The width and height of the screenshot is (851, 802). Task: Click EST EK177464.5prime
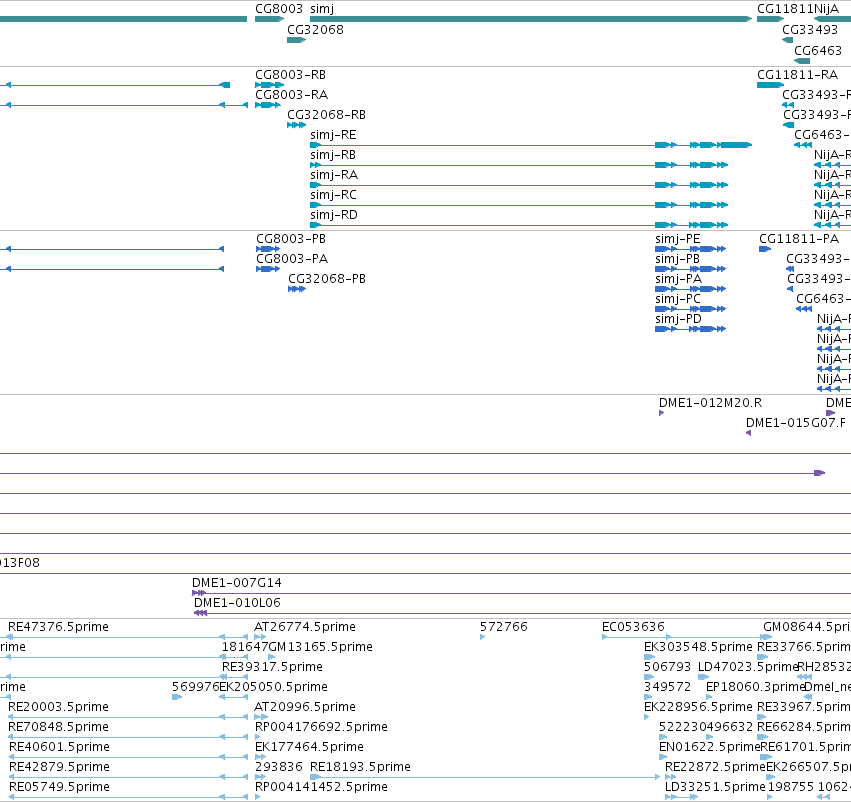pos(309,748)
